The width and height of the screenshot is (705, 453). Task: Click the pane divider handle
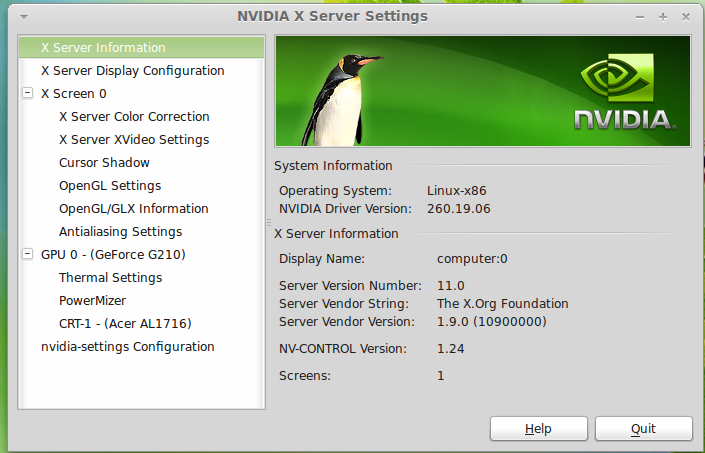tap(269, 222)
